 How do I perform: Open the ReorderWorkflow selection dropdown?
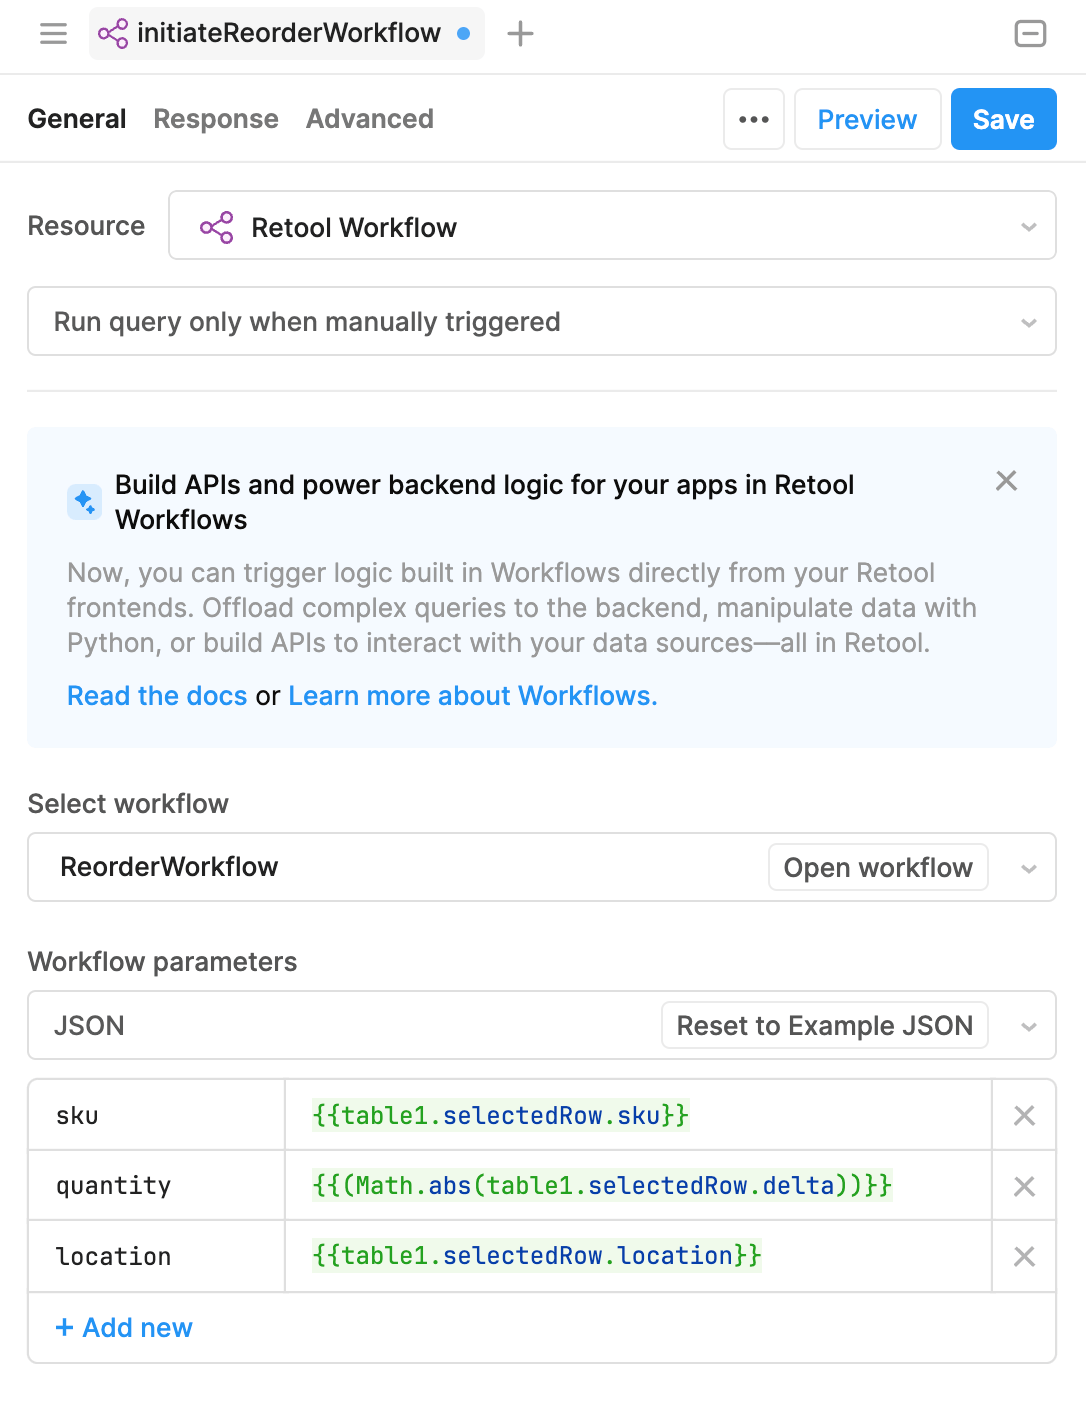coord(542,867)
